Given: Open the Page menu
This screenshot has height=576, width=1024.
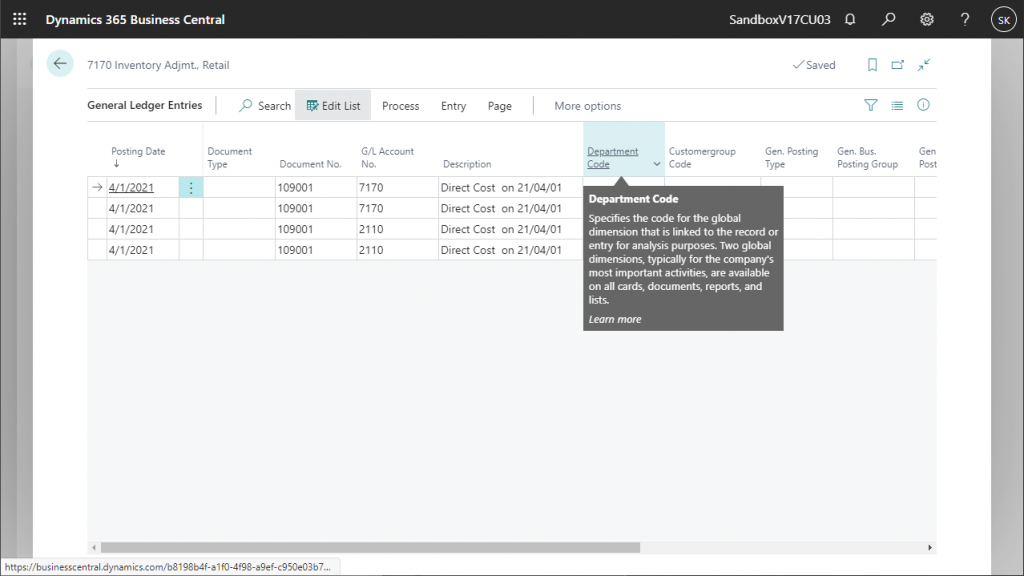Looking at the screenshot, I should click(500, 106).
